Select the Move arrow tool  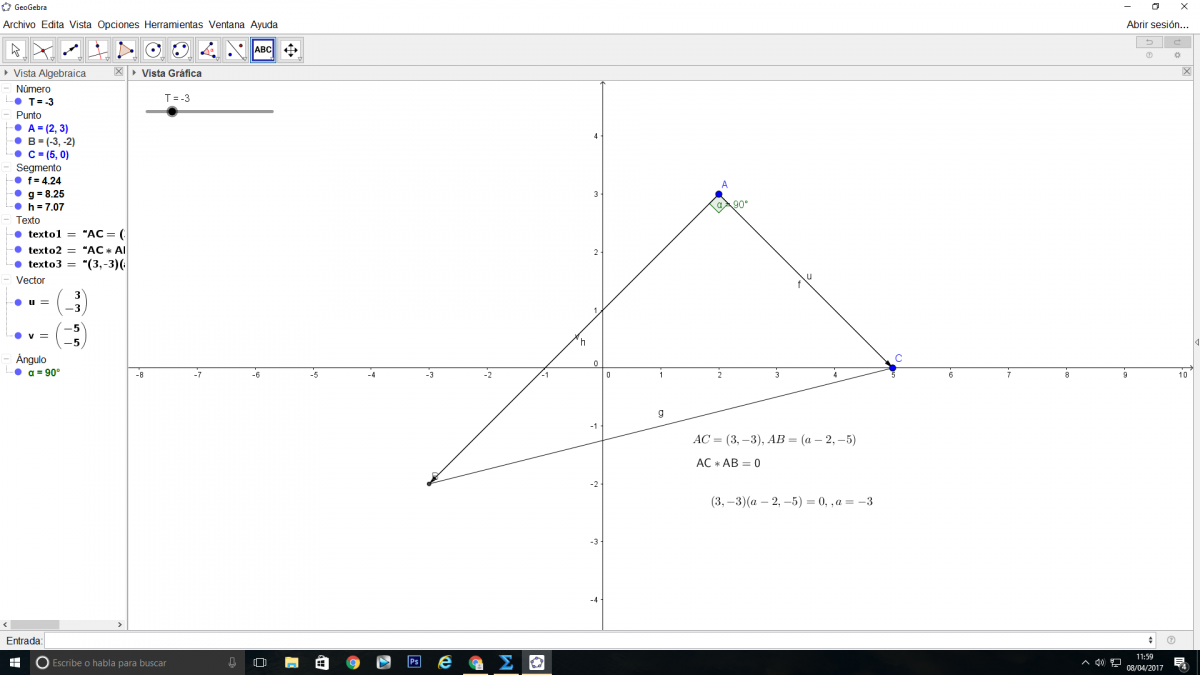coord(16,50)
